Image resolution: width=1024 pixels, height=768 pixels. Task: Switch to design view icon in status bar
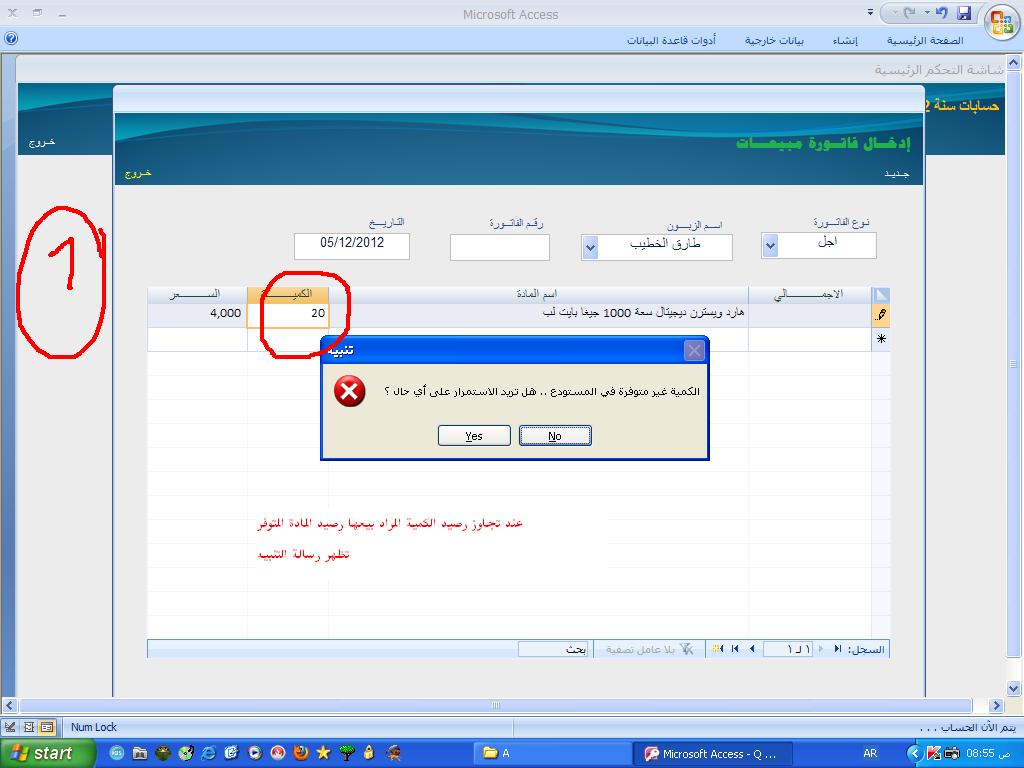coord(10,726)
